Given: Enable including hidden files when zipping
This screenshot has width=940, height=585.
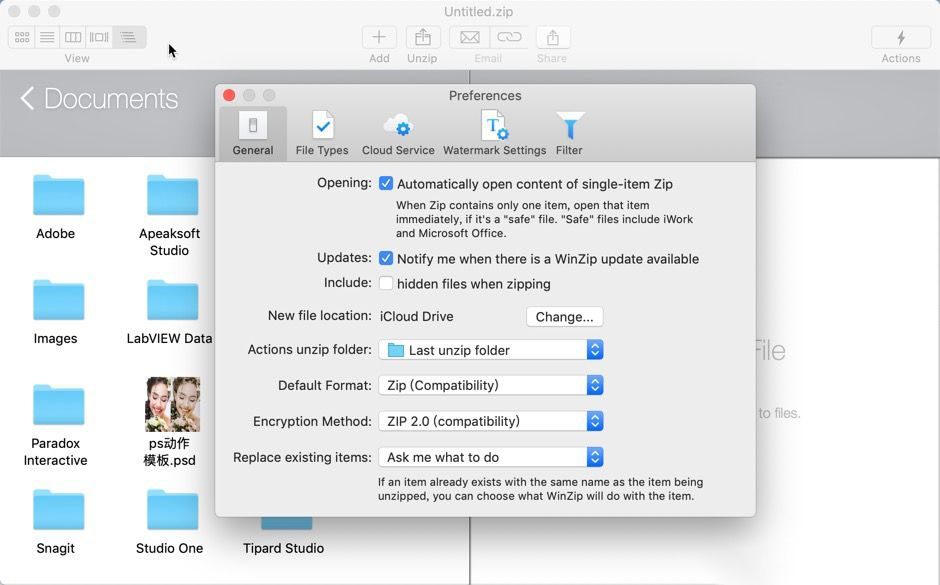Looking at the screenshot, I should 386,283.
